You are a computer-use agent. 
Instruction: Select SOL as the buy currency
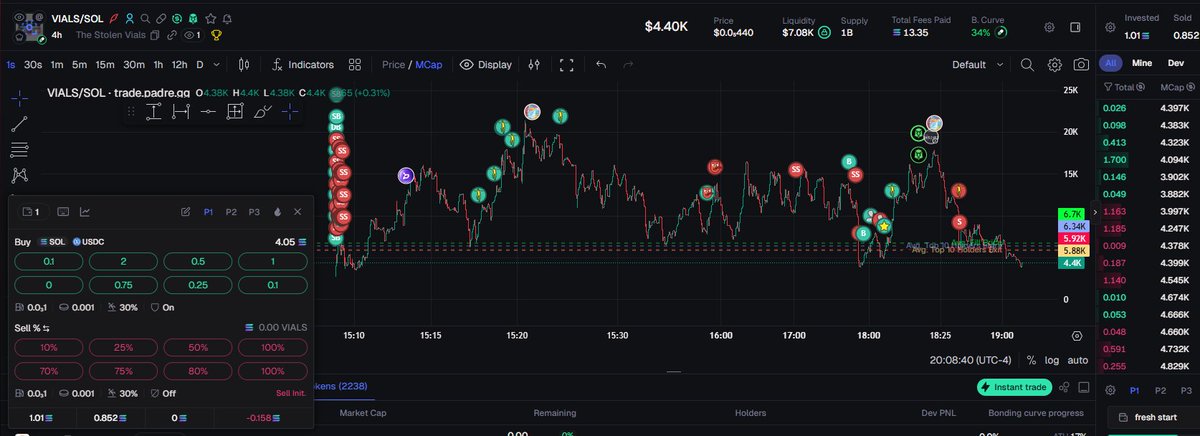[x=51, y=242]
